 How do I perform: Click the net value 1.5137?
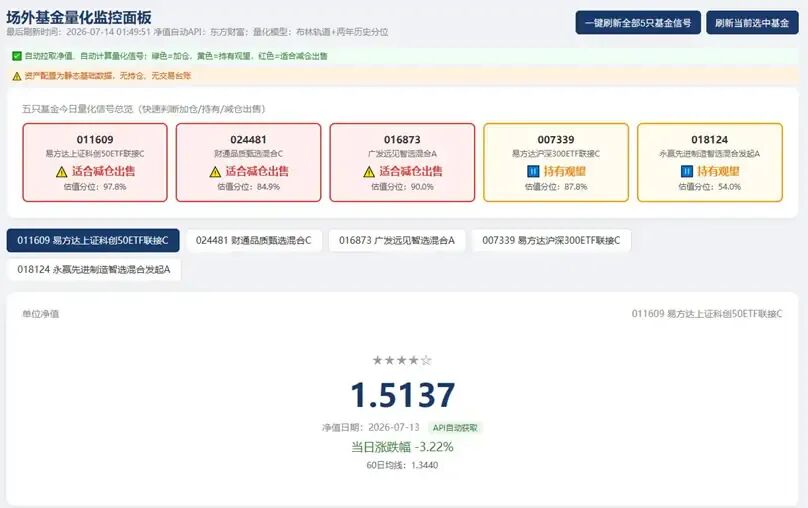pos(402,395)
